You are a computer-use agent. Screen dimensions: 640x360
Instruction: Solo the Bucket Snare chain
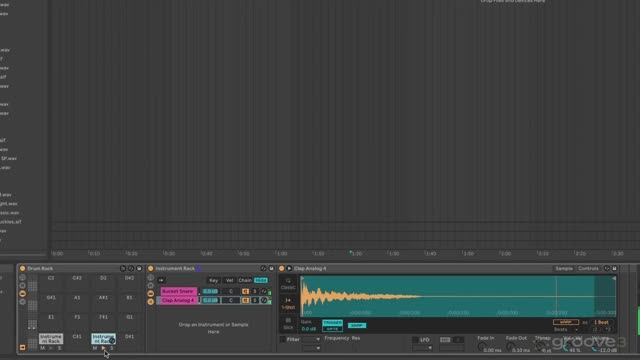[255, 291]
